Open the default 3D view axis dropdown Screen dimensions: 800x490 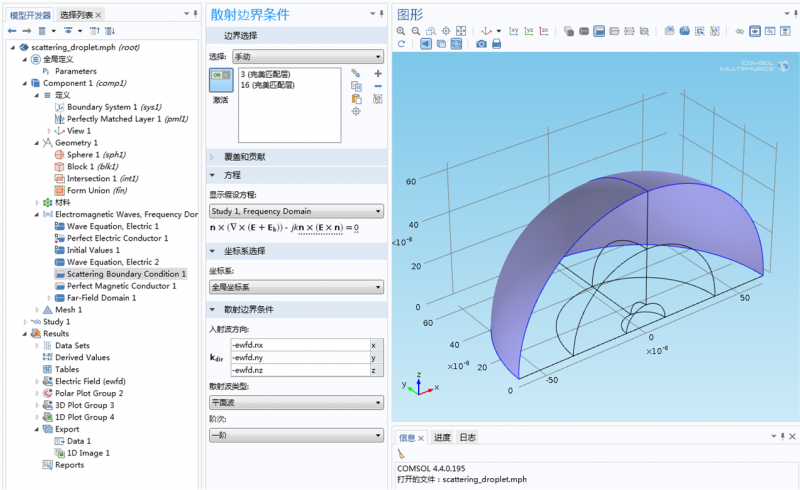point(498,31)
